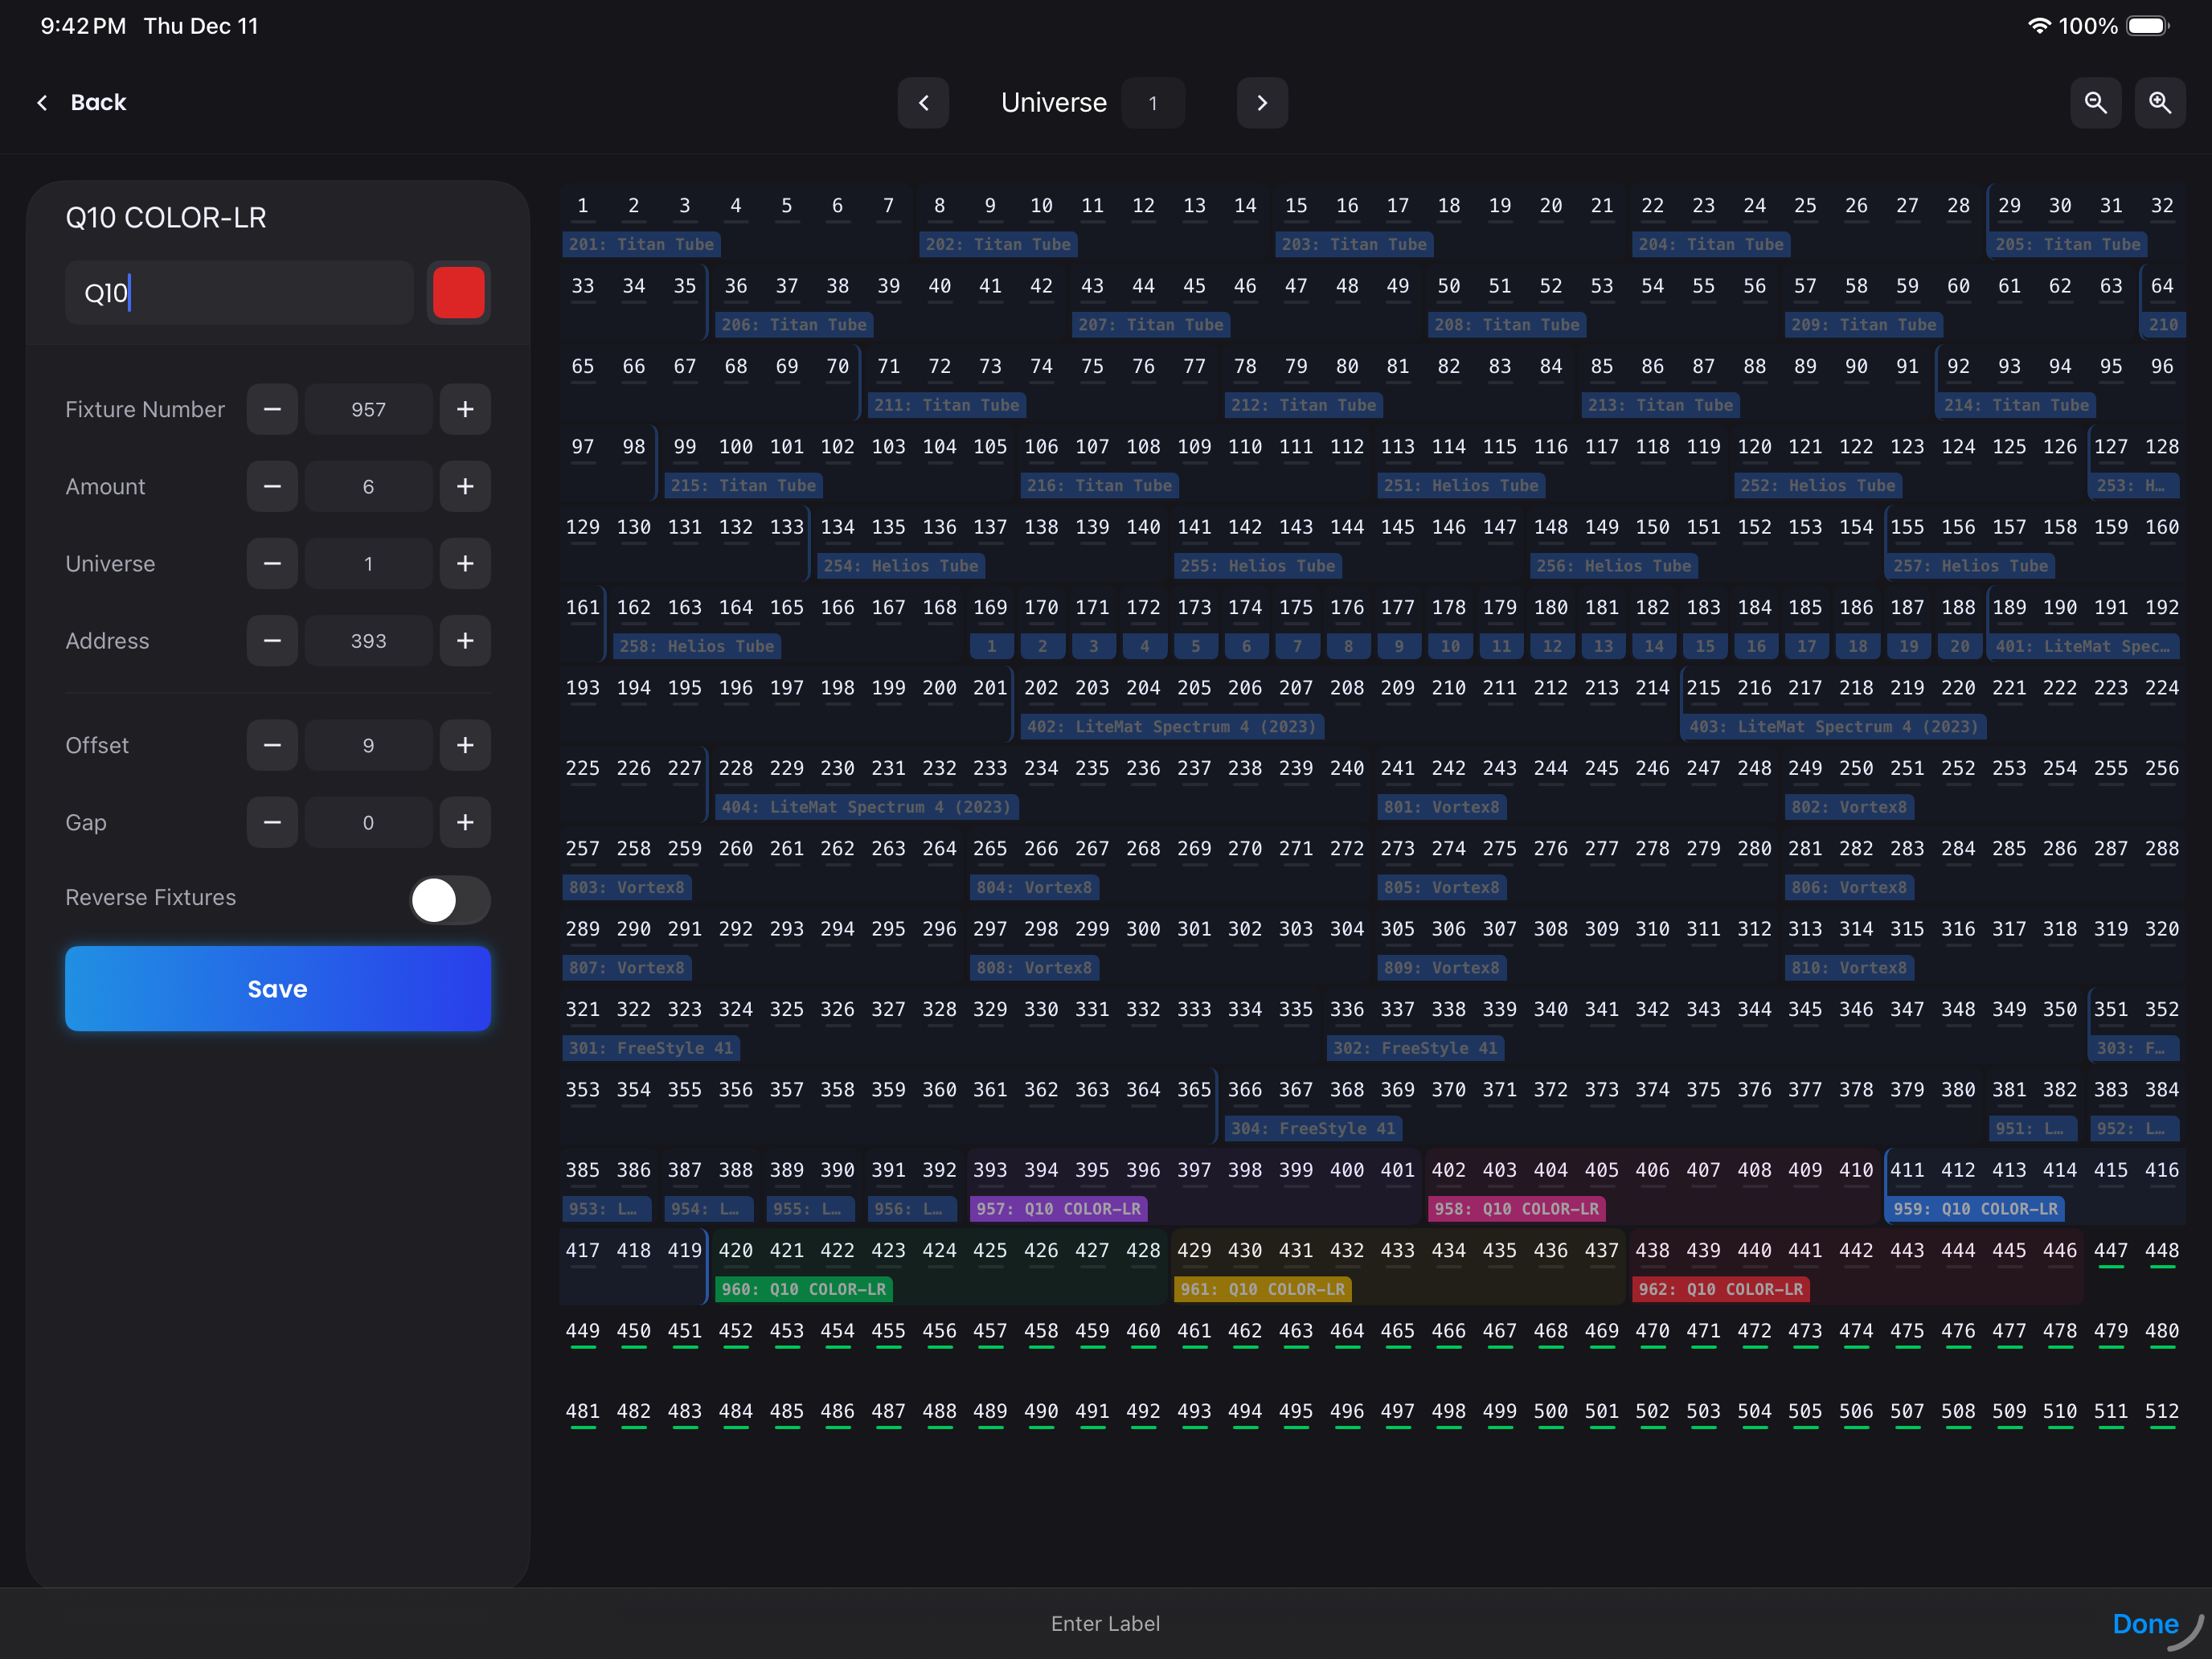The image size is (2212, 1659).
Task: Click the zoom in magnifier icon
Action: [x=2160, y=102]
